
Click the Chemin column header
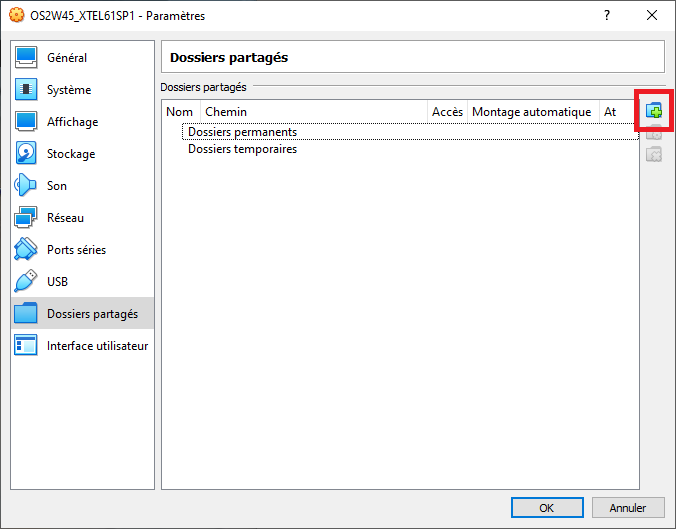coord(226,112)
